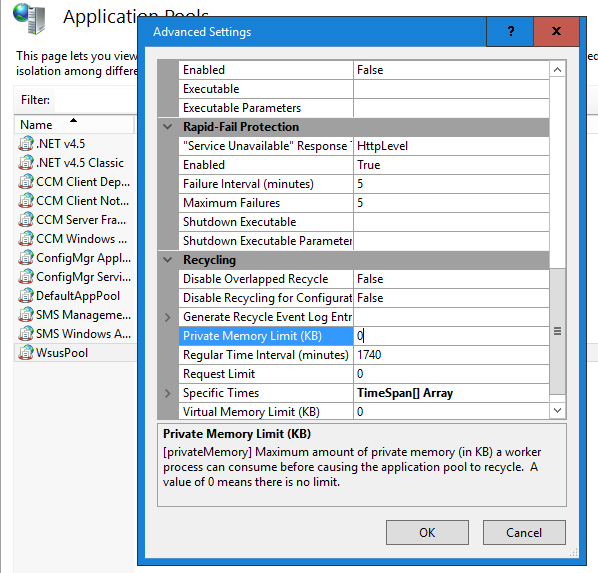Click the Application Pools server globe icon
The width and height of the screenshot is (598, 573).
(30, 18)
